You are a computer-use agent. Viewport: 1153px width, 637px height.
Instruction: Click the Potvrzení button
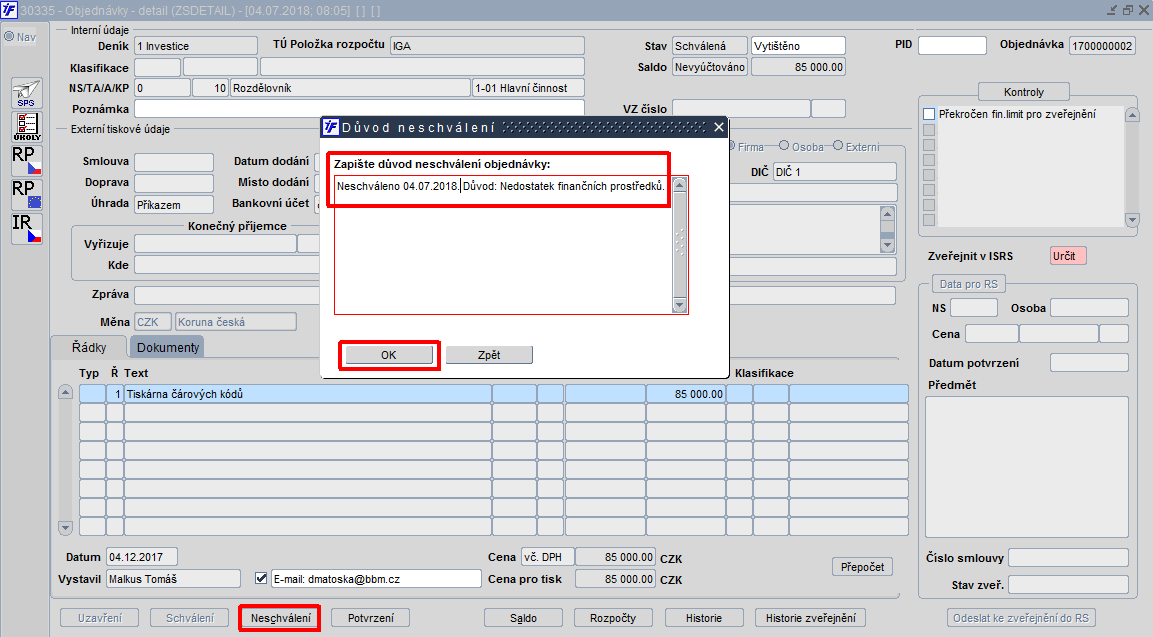(x=371, y=618)
